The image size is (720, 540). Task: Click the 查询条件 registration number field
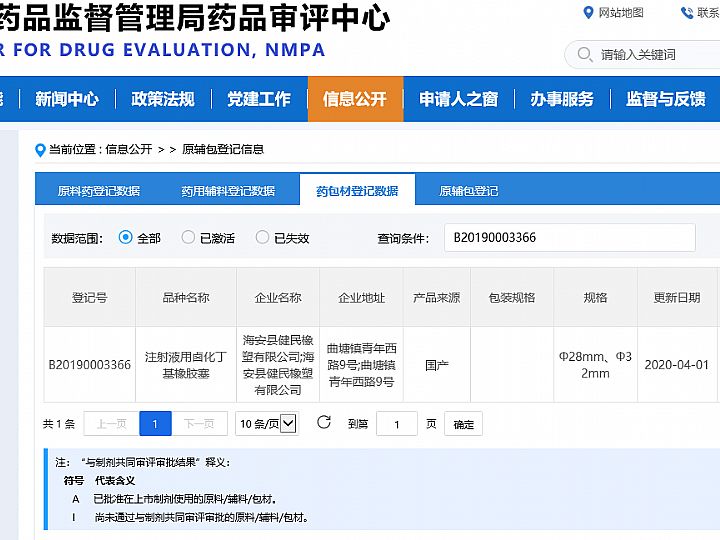tap(569, 238)
